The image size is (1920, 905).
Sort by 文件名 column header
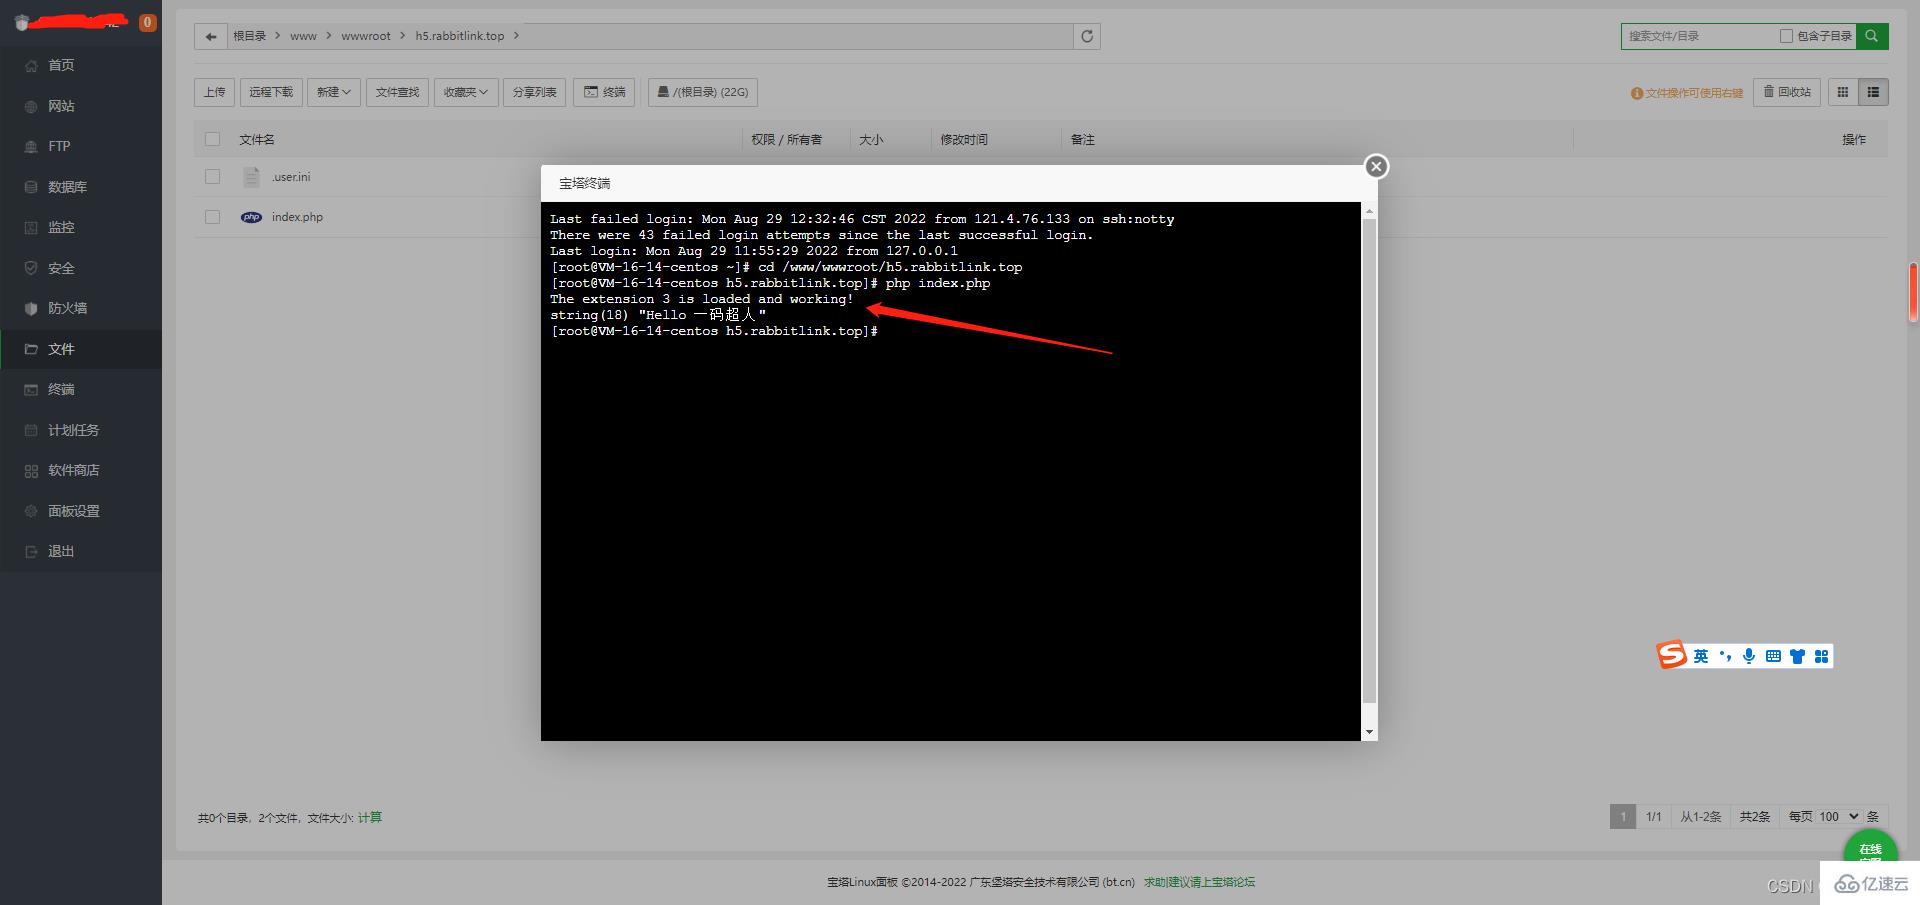tap(257, 139)
